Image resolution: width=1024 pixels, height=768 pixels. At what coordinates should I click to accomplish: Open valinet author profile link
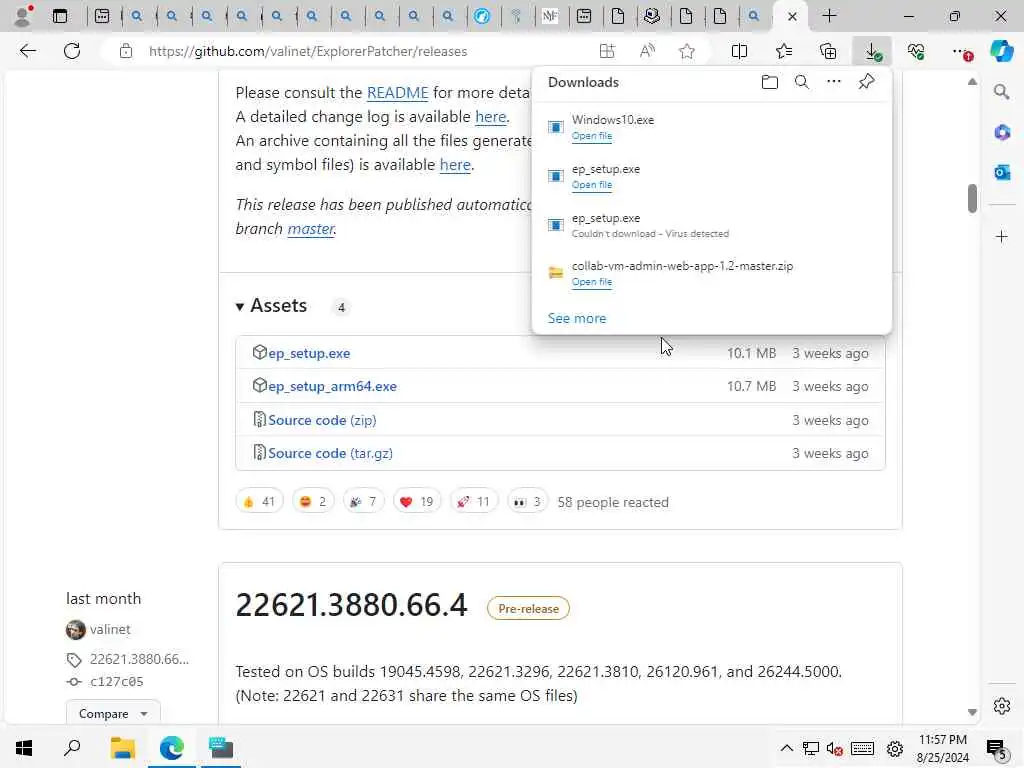pyautogui.click(x=110, y=630)
